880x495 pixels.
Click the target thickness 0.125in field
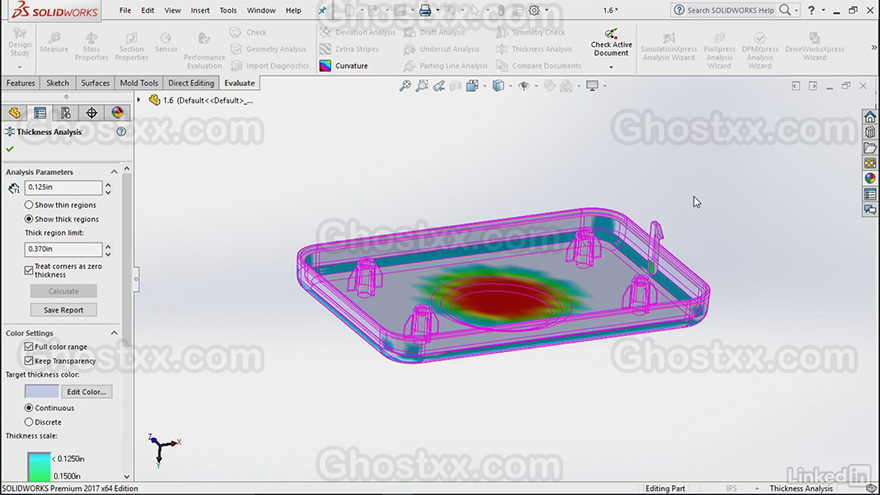63,187
